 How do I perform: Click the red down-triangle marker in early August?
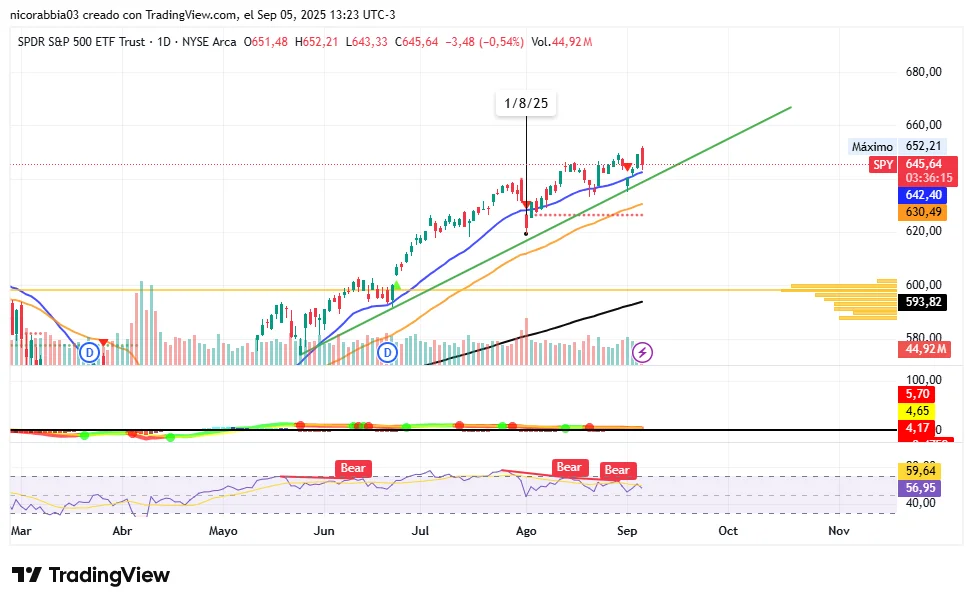[526, 205]
